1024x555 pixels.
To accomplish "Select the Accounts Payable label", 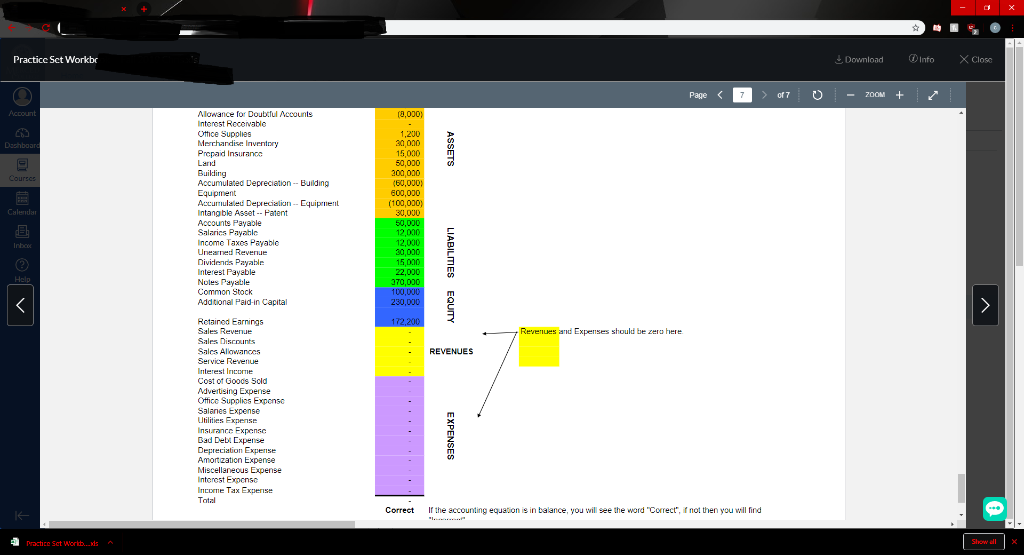I will pos(229,223).
